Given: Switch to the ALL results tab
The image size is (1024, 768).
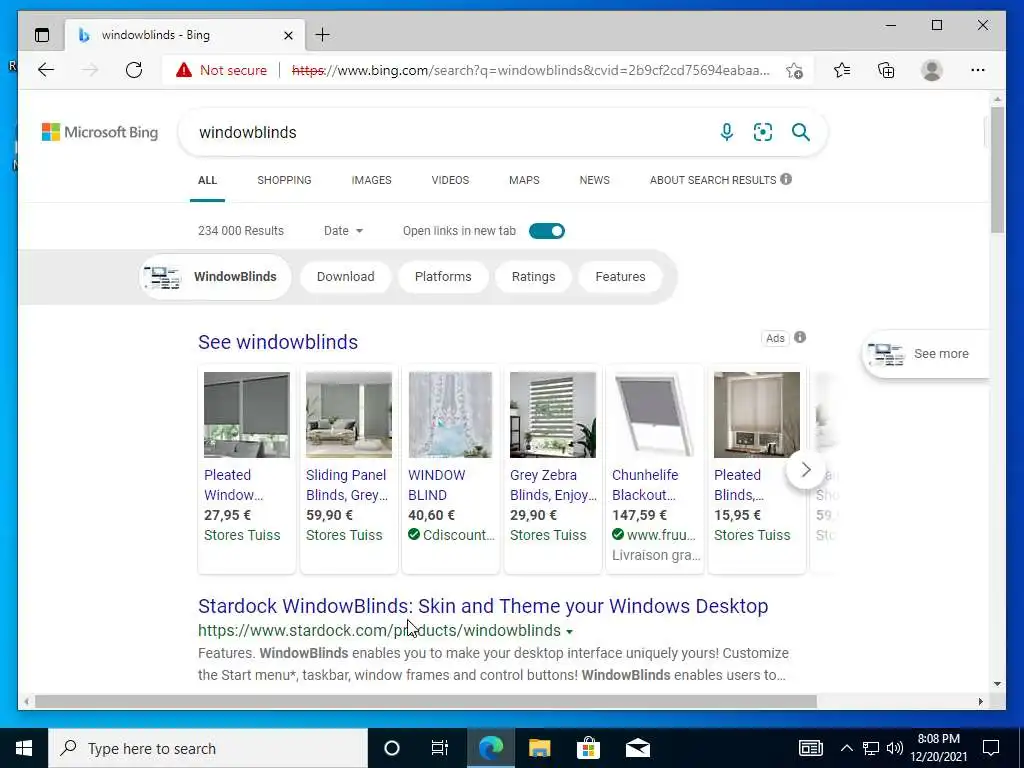Looking at the screenshot, I should pyautogui.click(x=207, y=180).
